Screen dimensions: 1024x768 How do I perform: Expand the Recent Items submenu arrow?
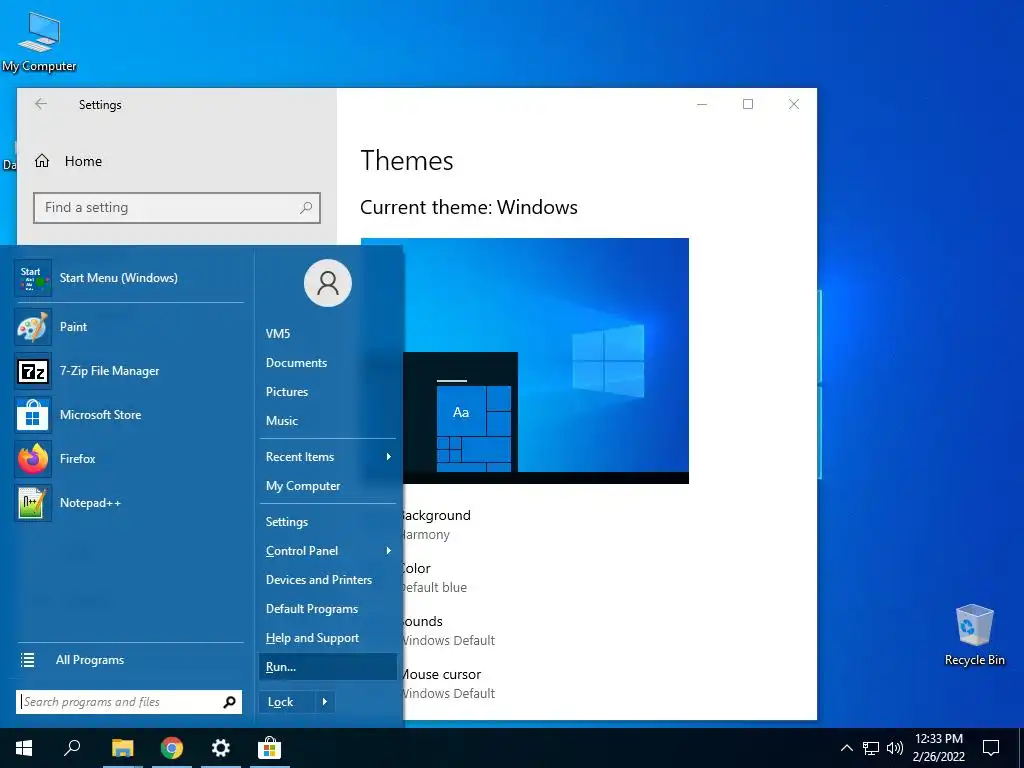click(389, 456)
